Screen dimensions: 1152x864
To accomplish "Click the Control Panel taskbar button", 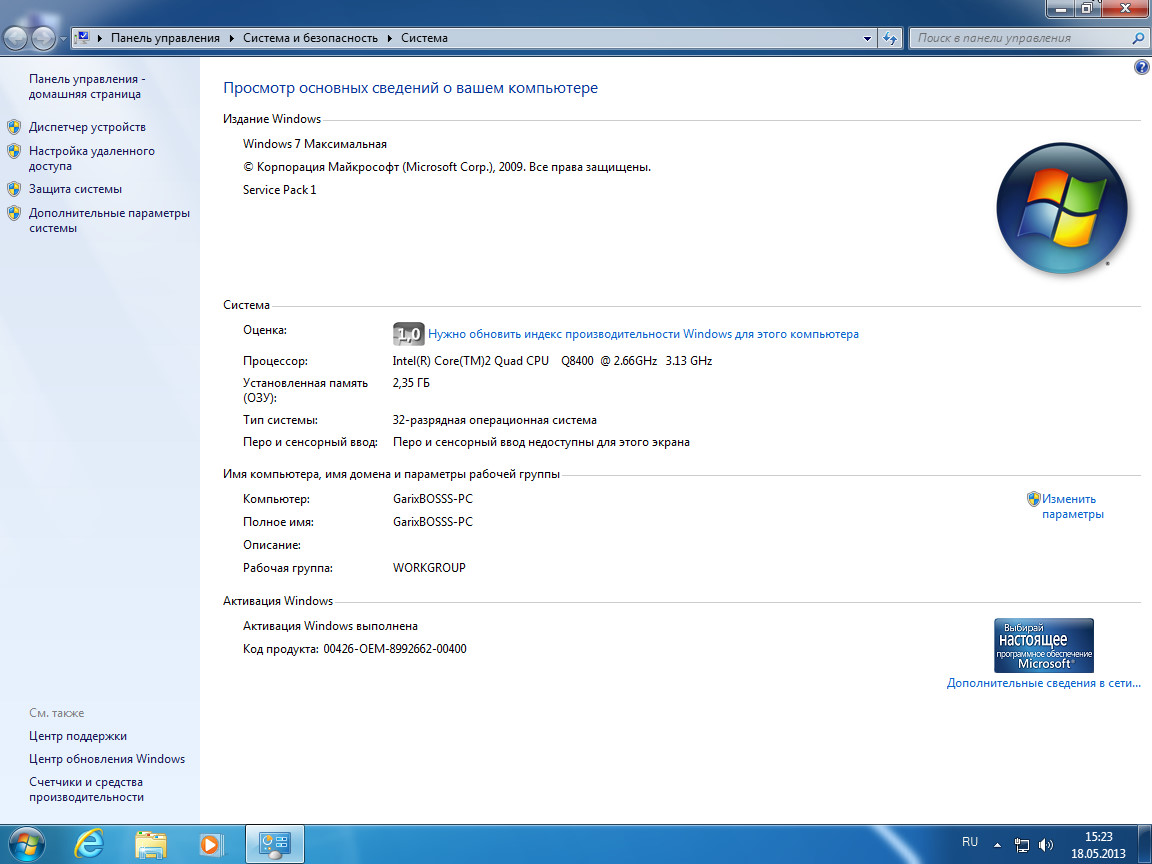I will pos(275,845).
